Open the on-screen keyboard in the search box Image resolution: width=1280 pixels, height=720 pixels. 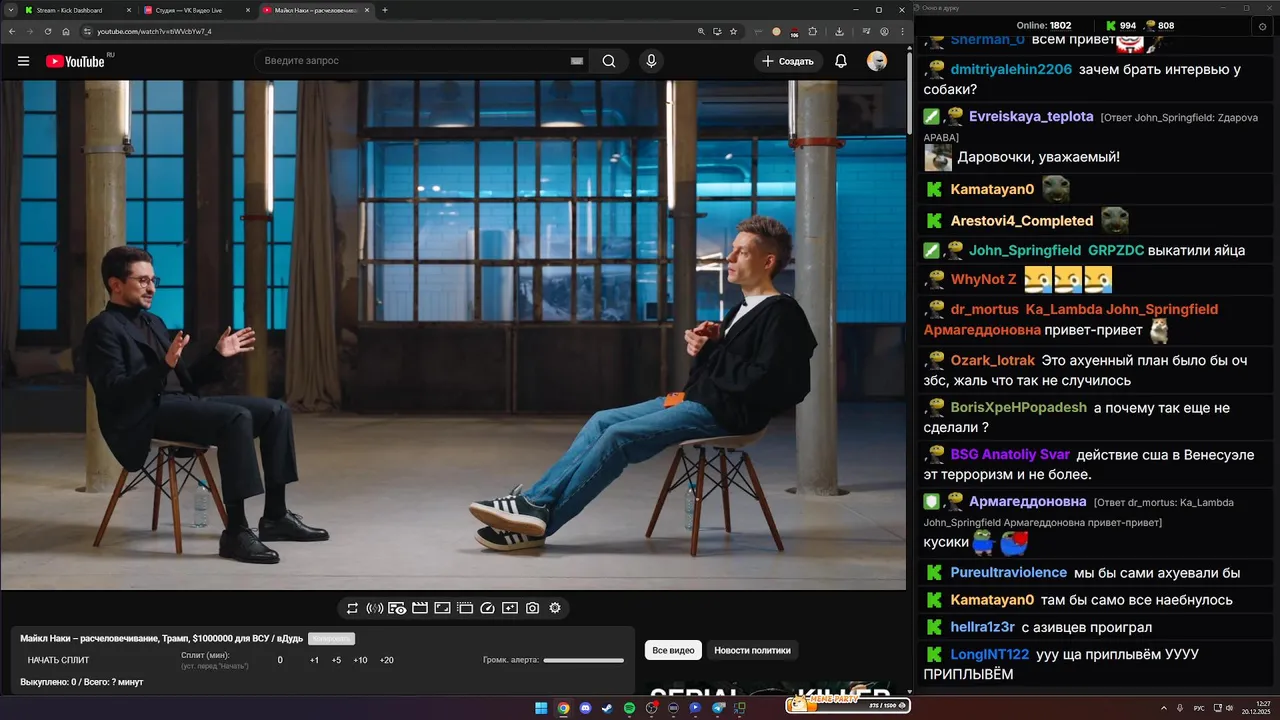(577, 61)
